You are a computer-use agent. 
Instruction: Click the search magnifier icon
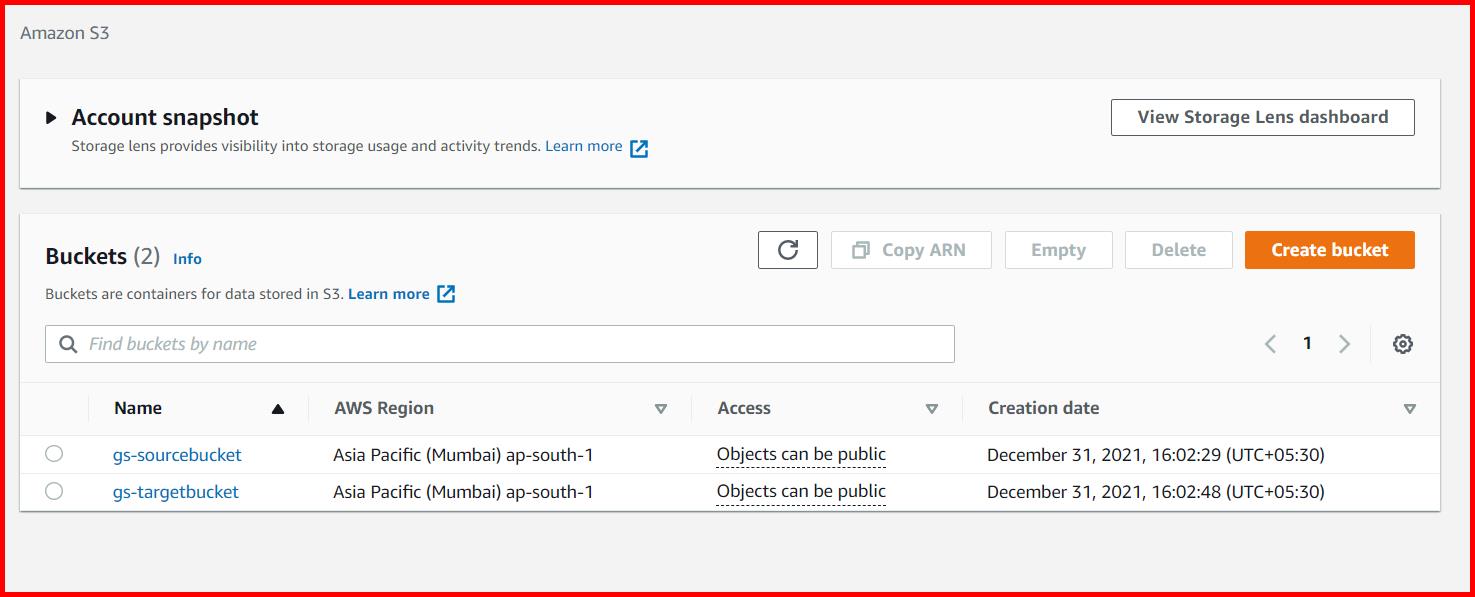[x=67, y=343]
